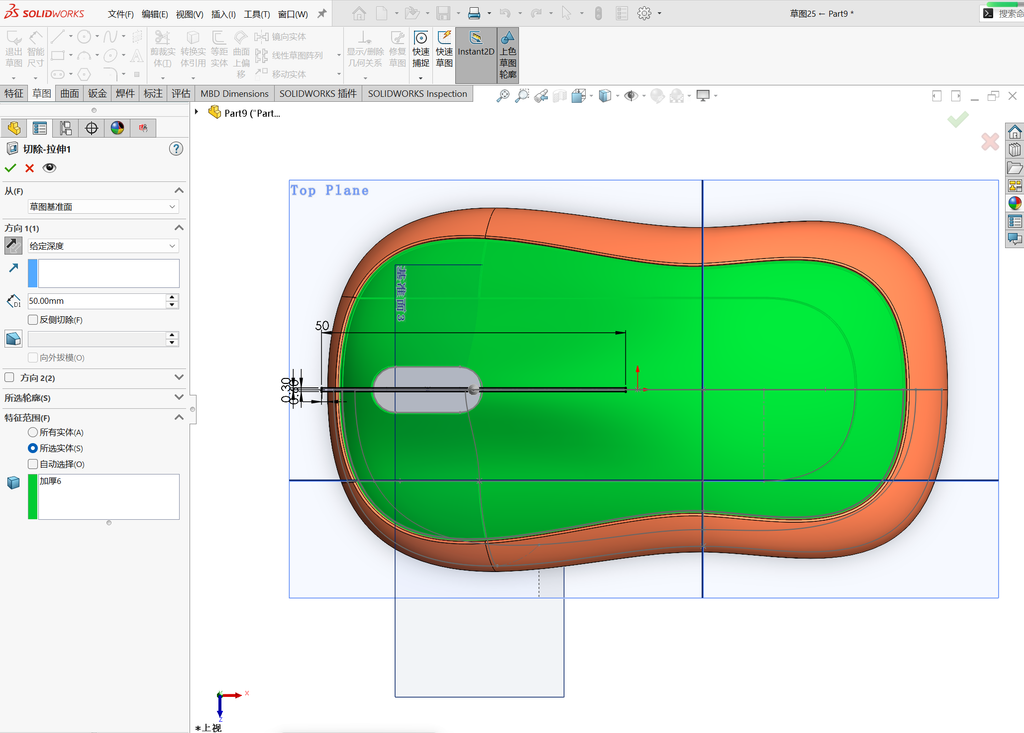
Task: Click zoom to fit magnifier icon
Action: (502, 96)
